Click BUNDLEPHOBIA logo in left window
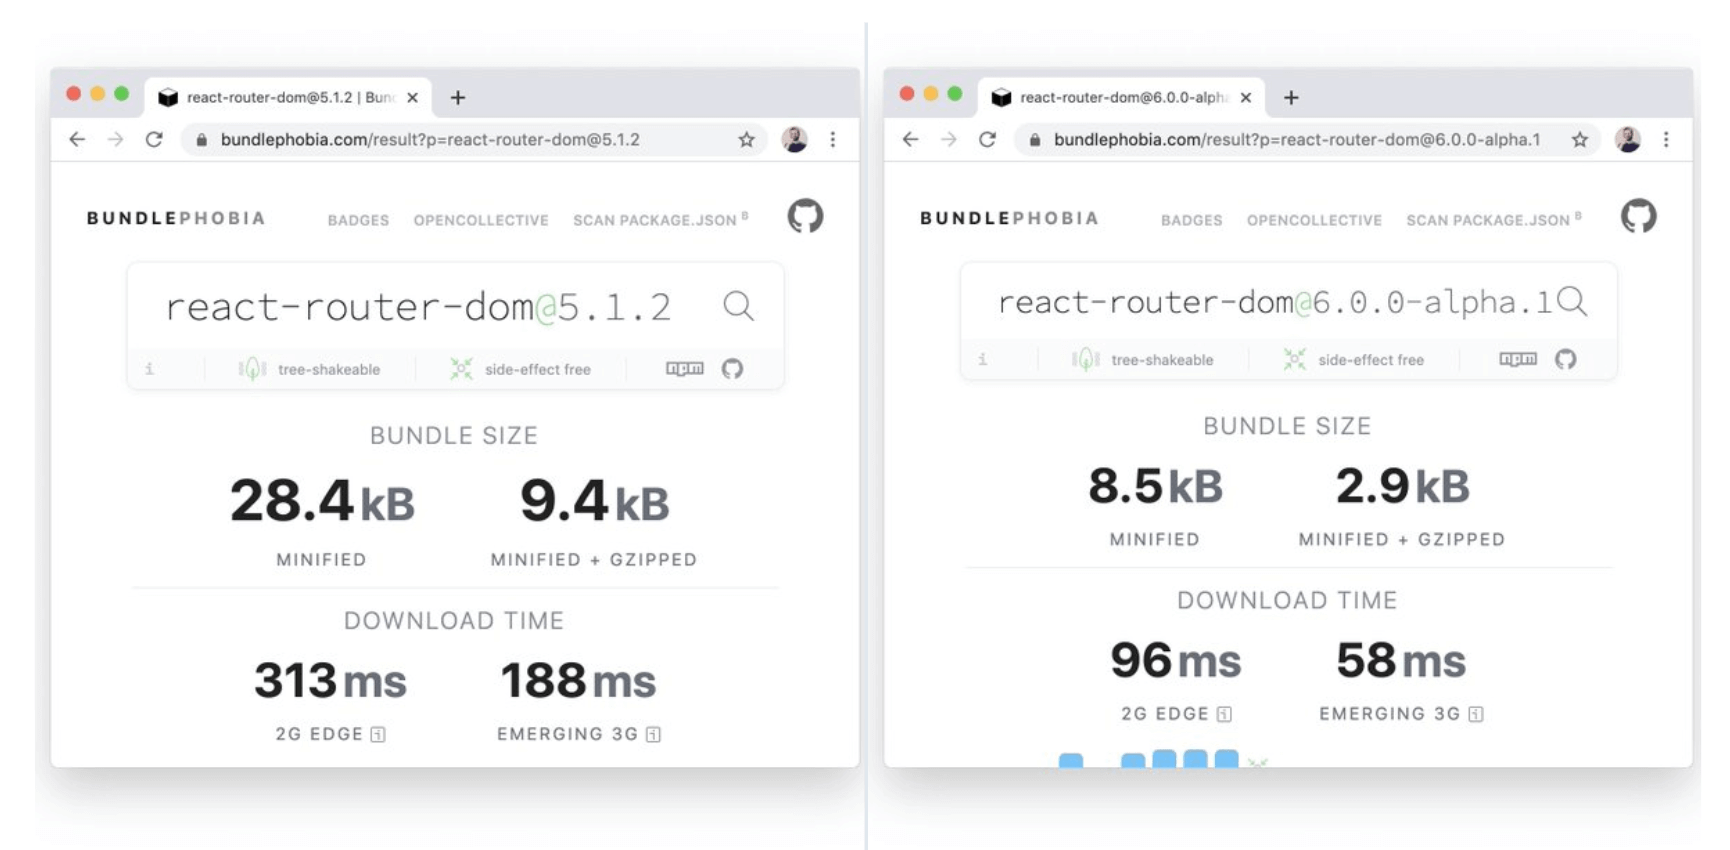Image resolution: width=1730 pixels, height=850 pixels. coord(176,218)
